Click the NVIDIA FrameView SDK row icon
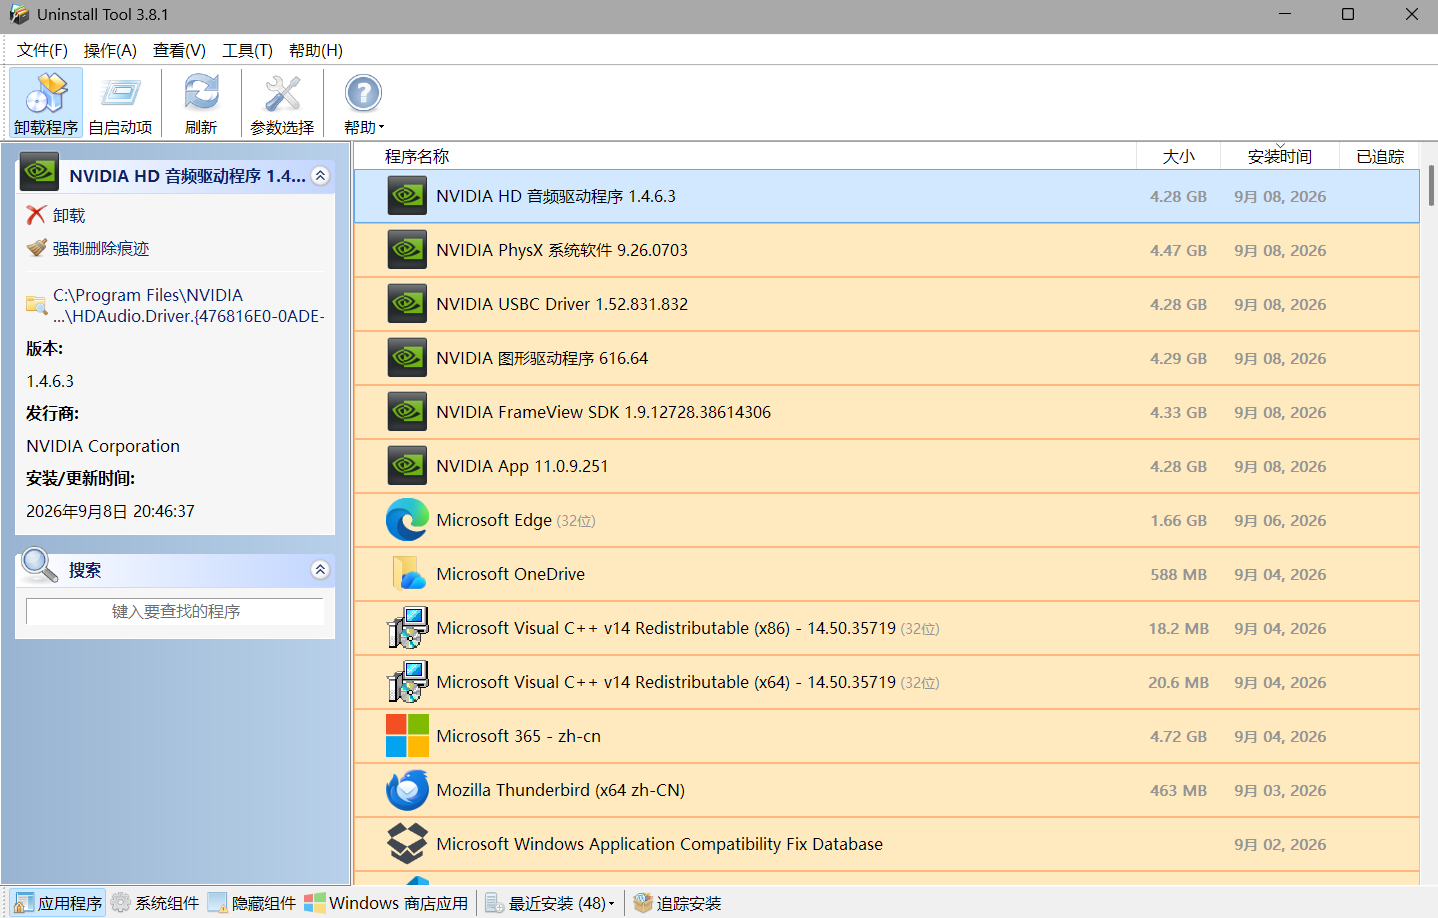 [x=407, y=412]
